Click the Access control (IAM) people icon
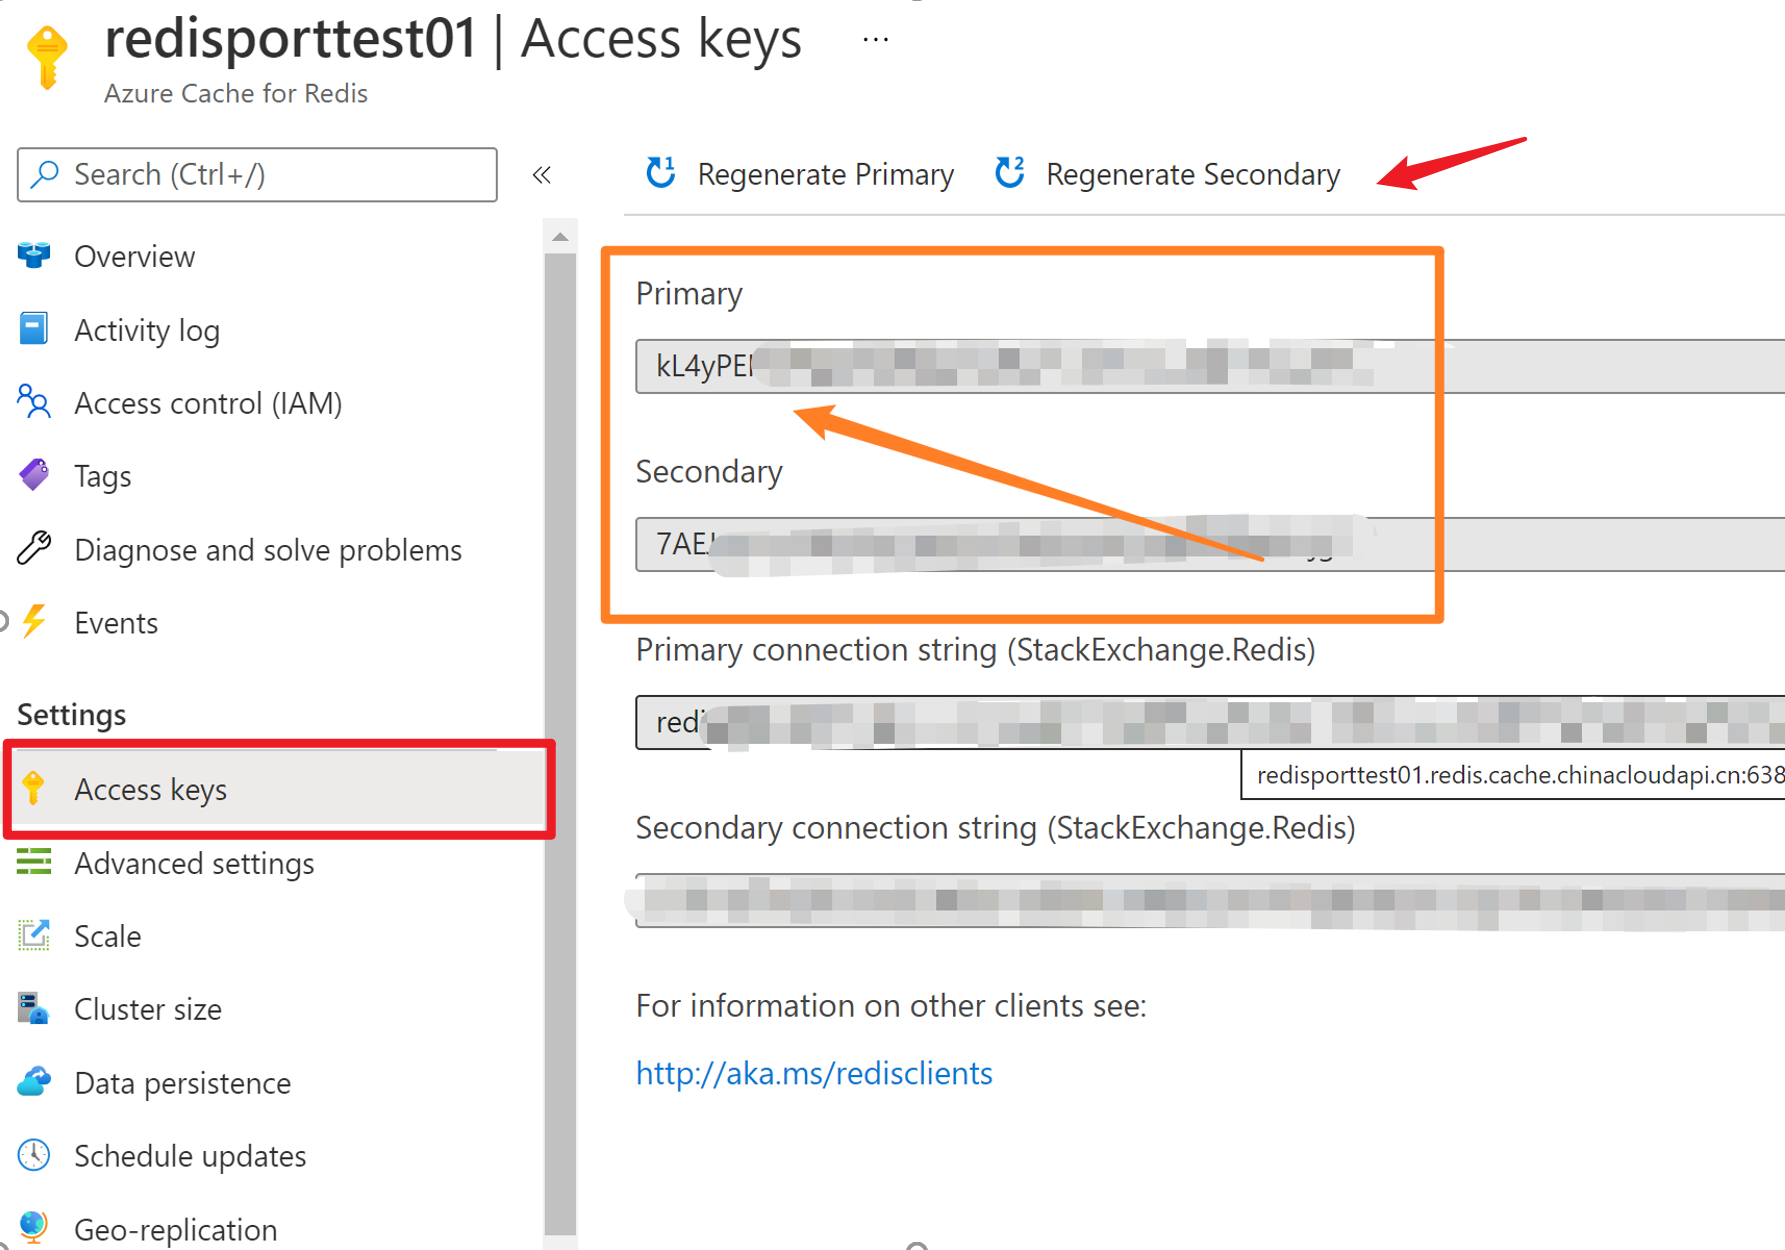This screenshot has height=1250, width=1785. point(34,402)
